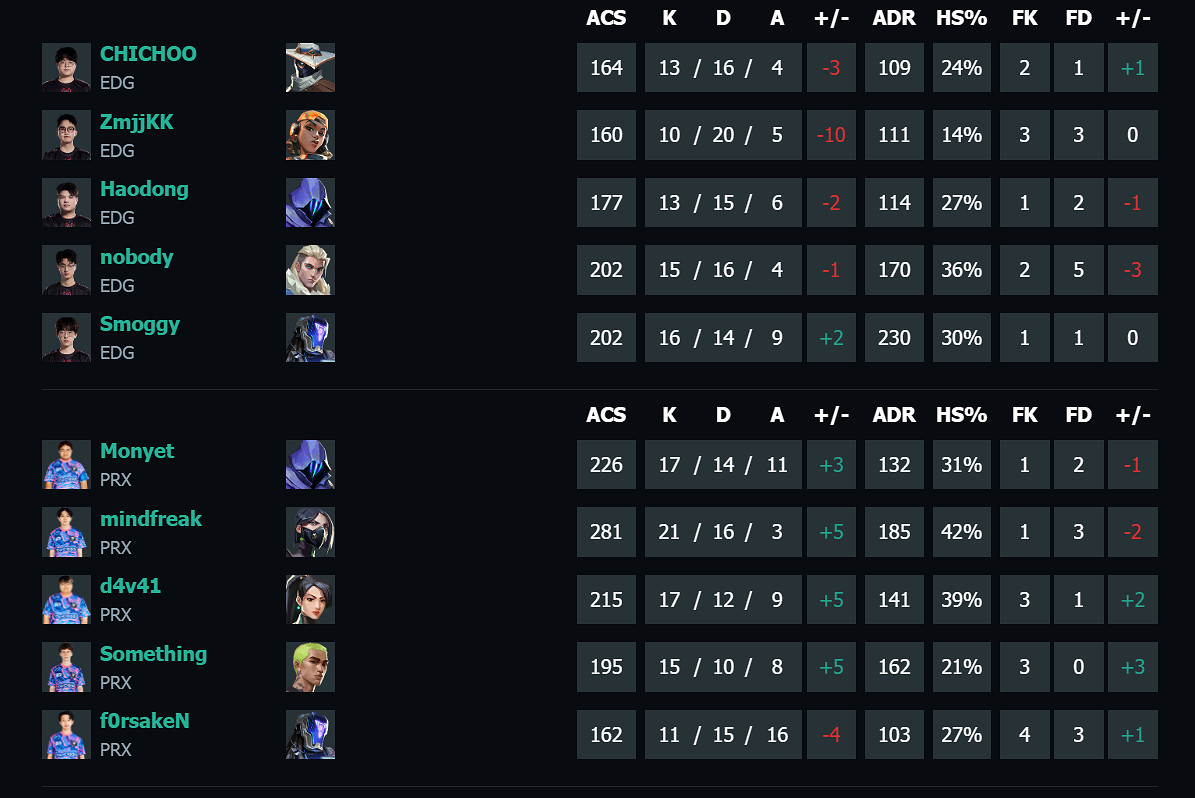
Task: Select the Viper icon beside mindfreak
Action: coord(310,532)
